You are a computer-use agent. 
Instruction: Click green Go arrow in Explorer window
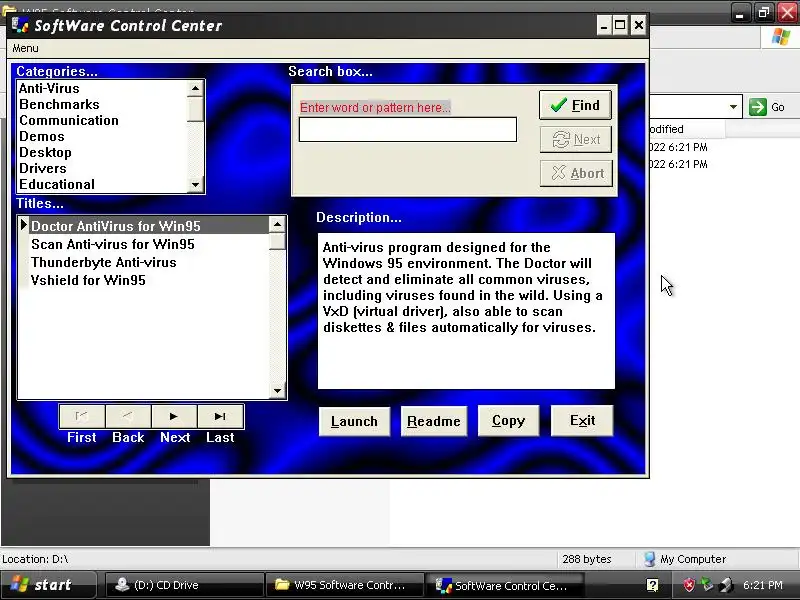tap(758, 107)
